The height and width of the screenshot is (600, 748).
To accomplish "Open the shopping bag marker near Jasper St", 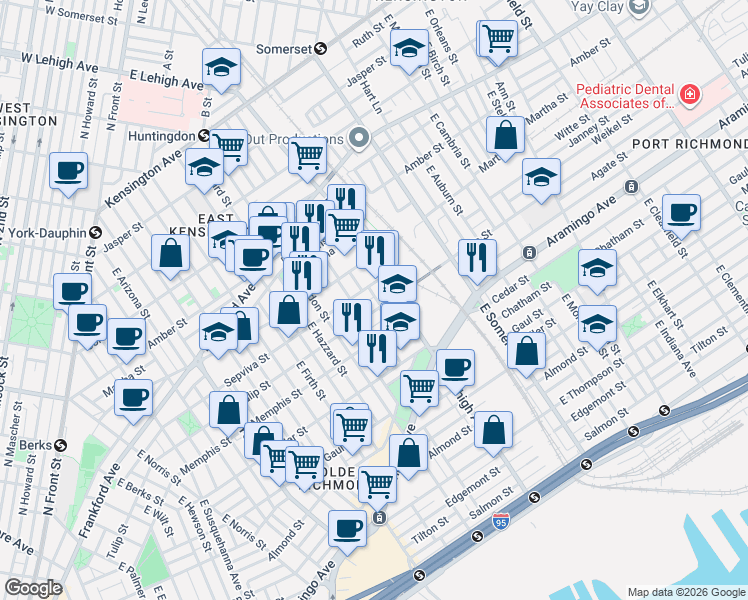I will 171,255.
